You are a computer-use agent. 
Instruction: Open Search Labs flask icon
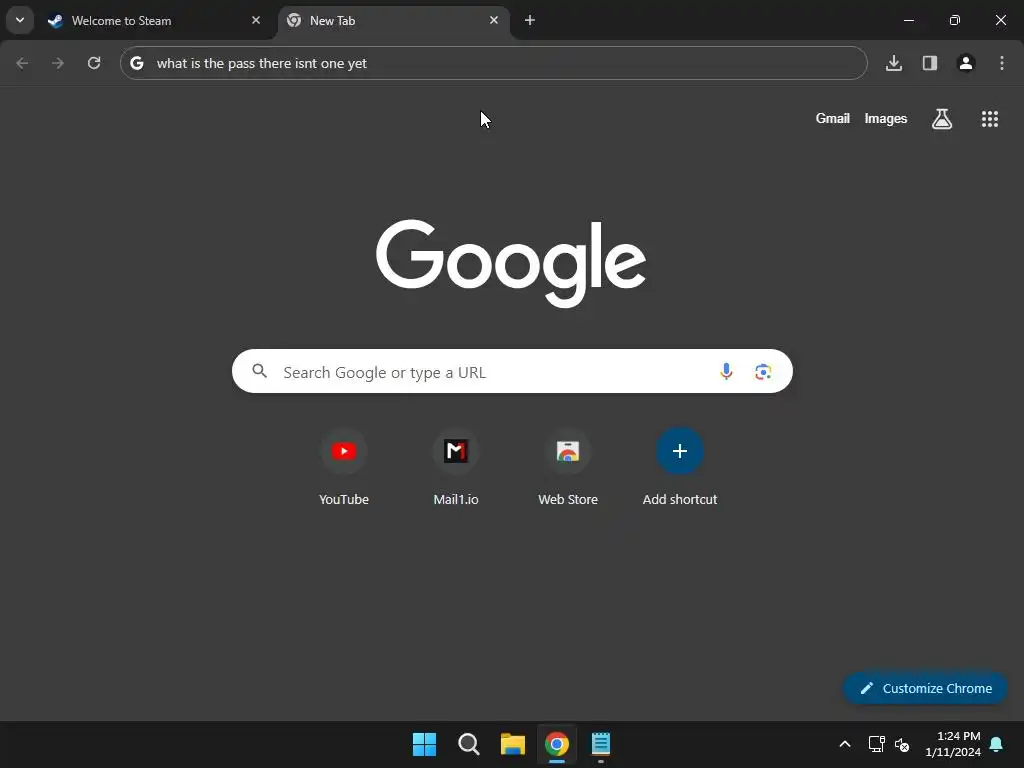(x=942, y=118)
